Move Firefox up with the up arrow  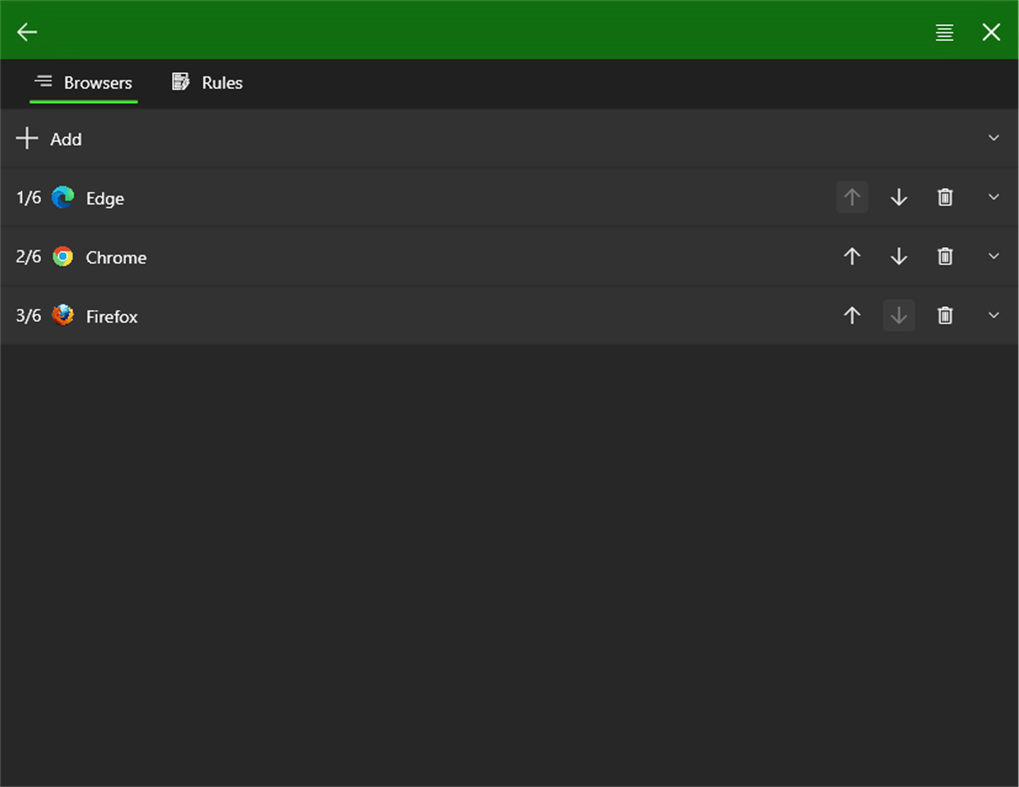pyautogui.click(x=851, y=315)
